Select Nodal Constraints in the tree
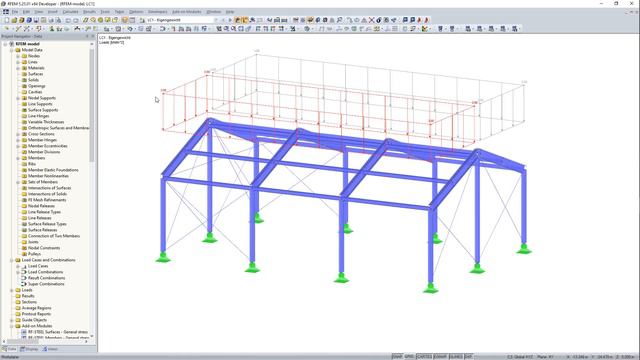 tap(44, 248)
